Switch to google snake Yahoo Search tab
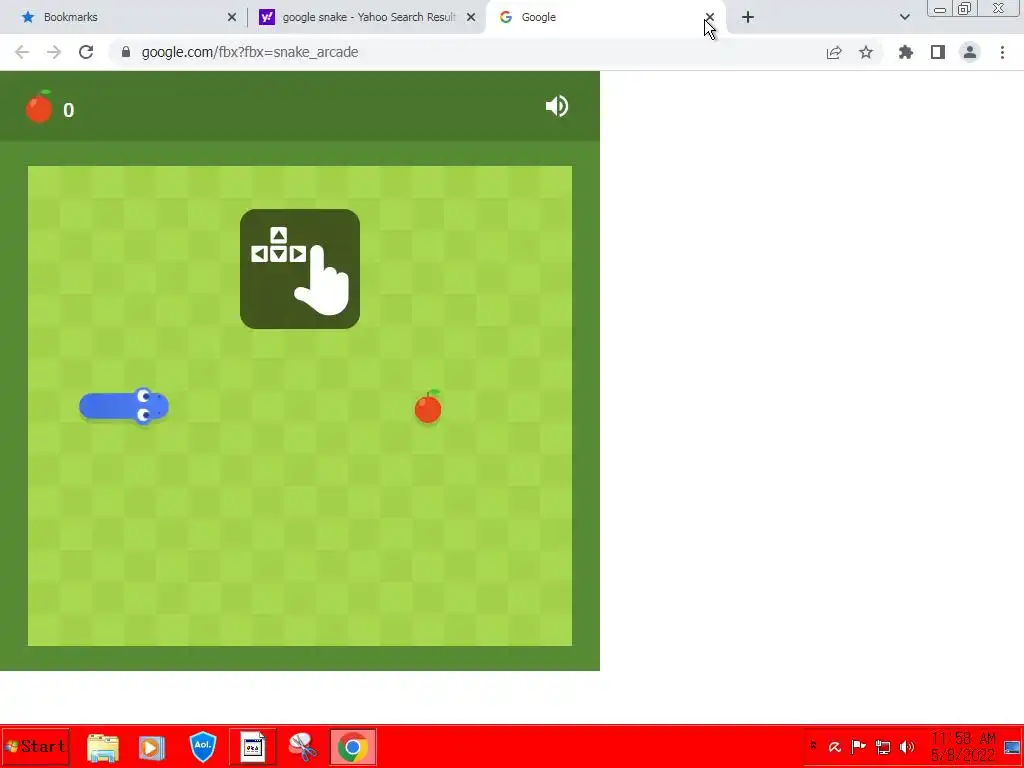Screen dimensions: 1024x768 click(x=369, y=17)
